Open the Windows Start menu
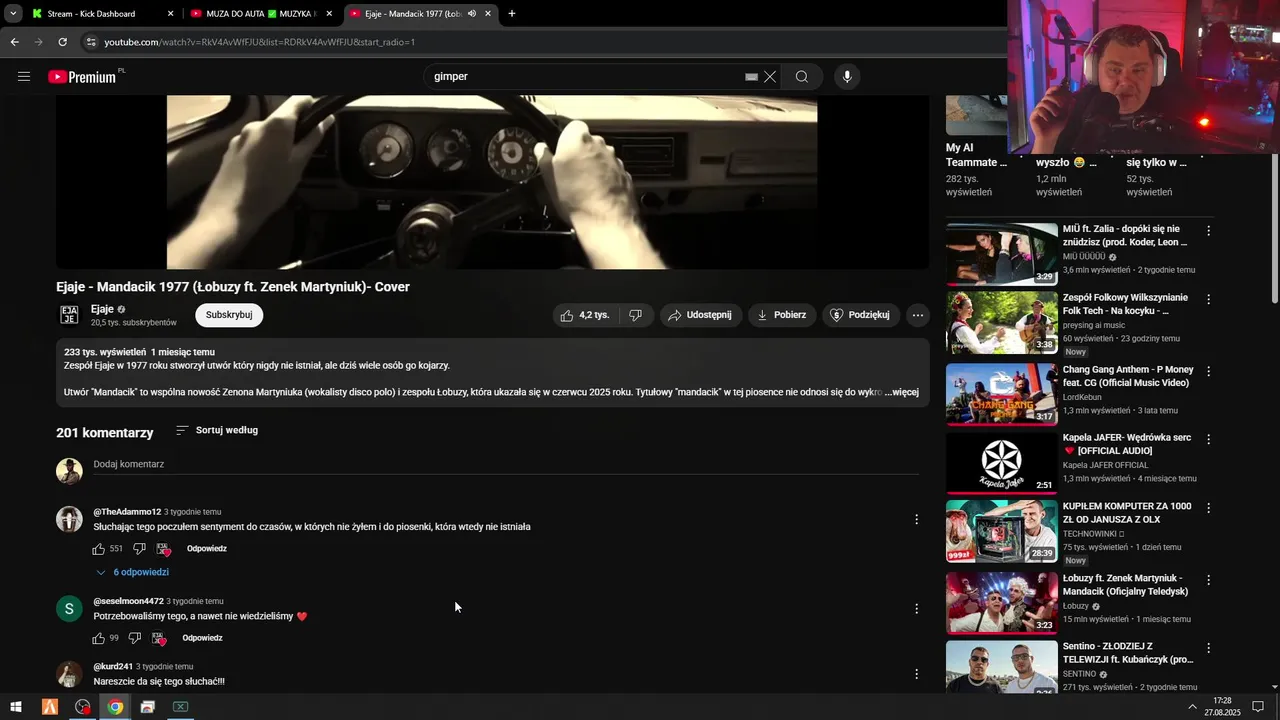The image size is (1280, 720). (15, 707)
